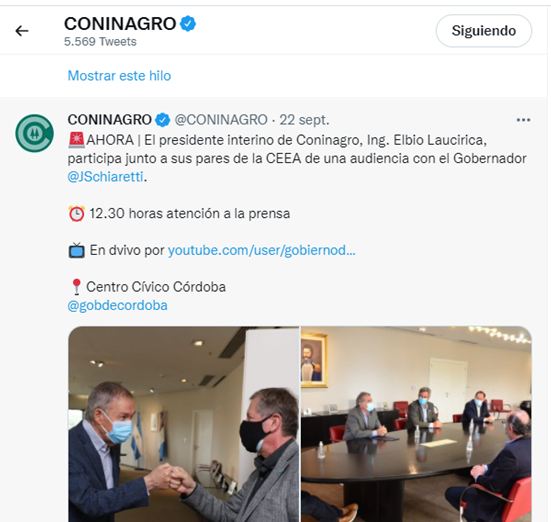551x522 pixels.
Task: Open the meeting table photo on the right
Action: pos(416,424)
